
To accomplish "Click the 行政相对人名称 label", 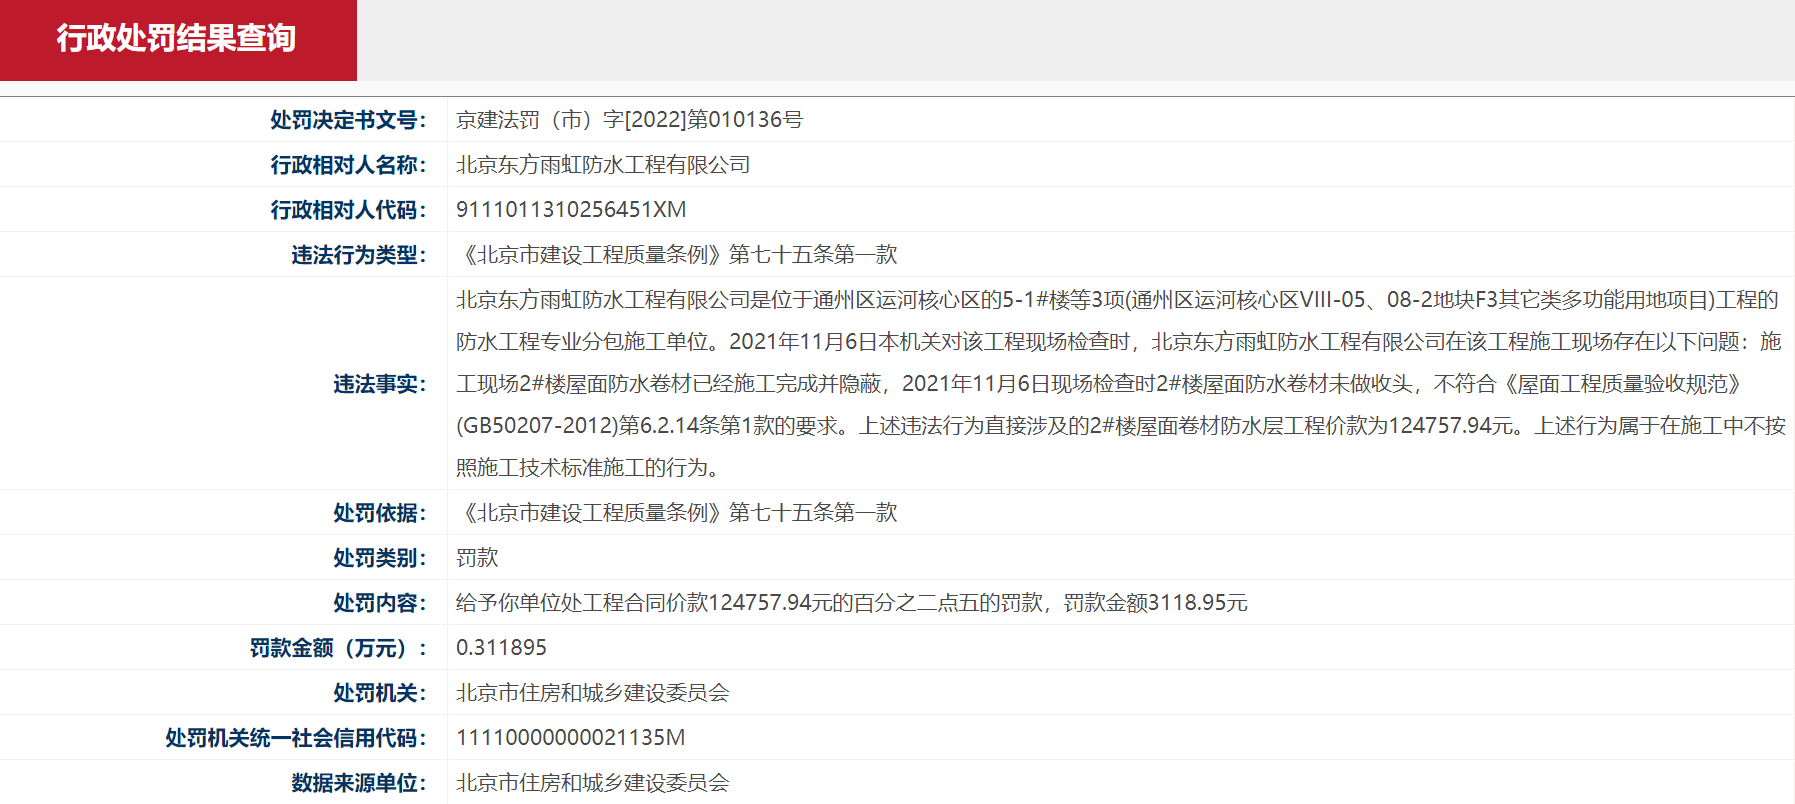I will (x=348, y=165).
